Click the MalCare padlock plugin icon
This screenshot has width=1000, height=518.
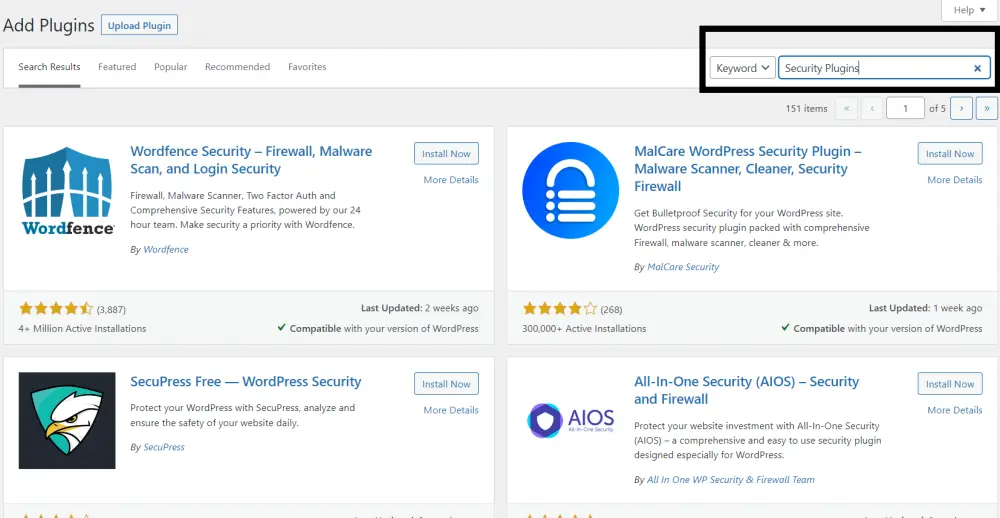click(x=570, y=190)
